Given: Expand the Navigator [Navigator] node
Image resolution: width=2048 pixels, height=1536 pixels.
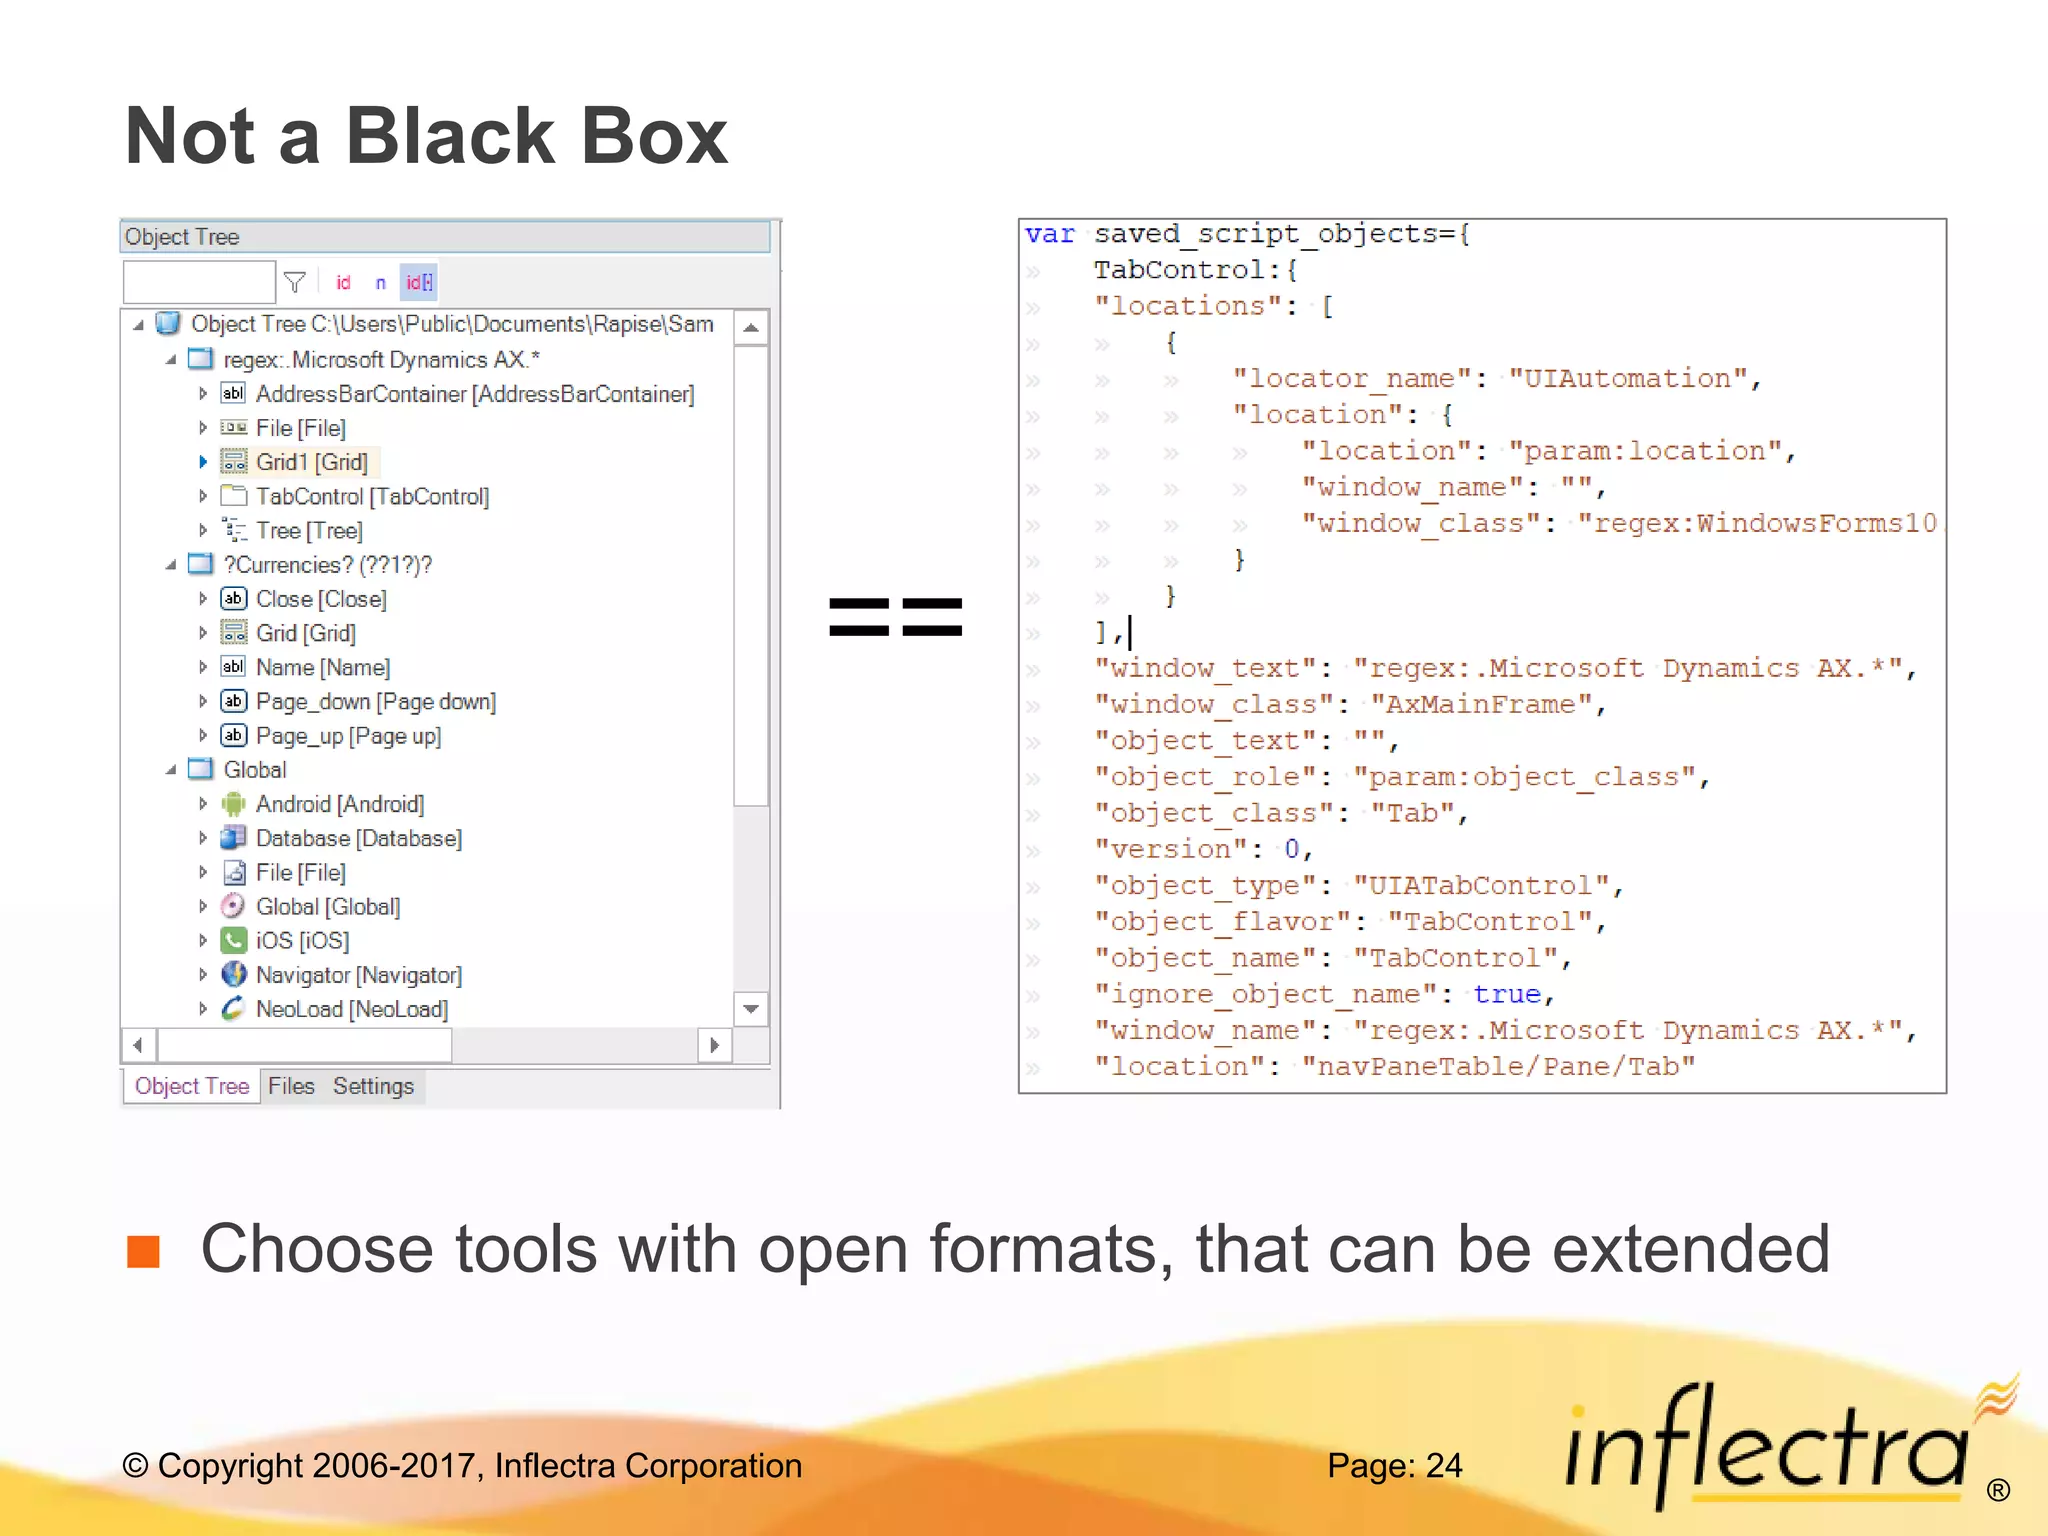Looking at the screenshot, I should coord(203,975).
